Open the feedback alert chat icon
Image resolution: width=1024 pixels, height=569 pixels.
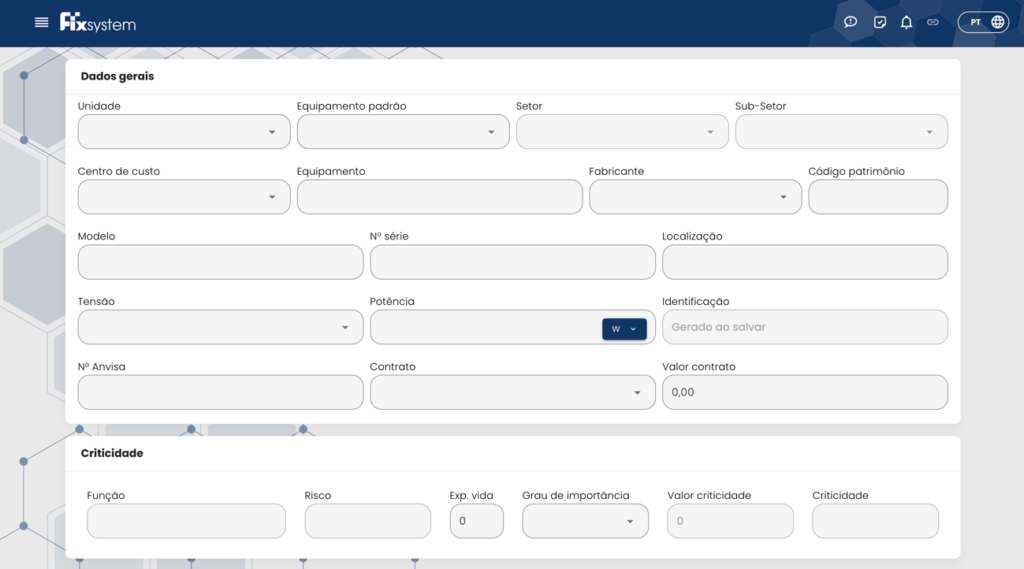click(x=851, y=22)
